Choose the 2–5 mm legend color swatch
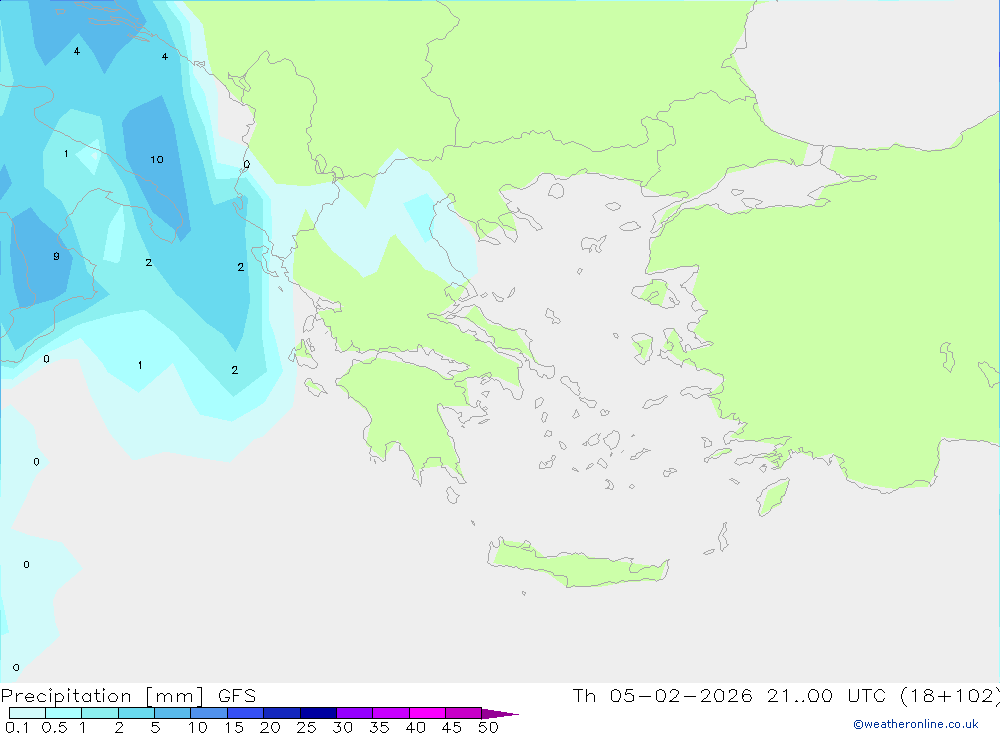Image resolution: width=1000 pixels, height=733 pixels. coord(136,713)
